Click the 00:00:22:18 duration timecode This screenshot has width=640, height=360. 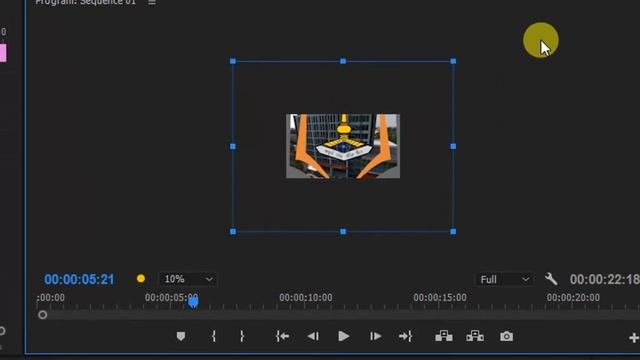(605, 280)
